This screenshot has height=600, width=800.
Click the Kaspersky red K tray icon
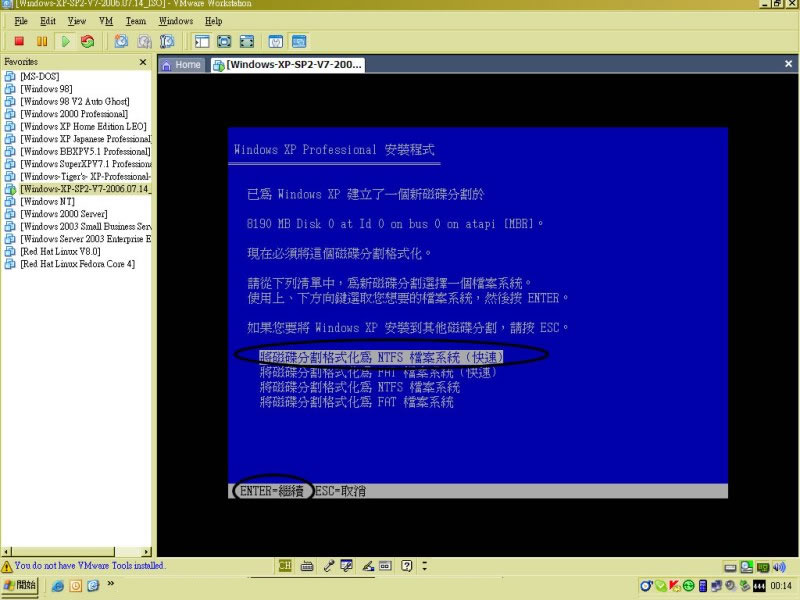(x=674, y=586)
